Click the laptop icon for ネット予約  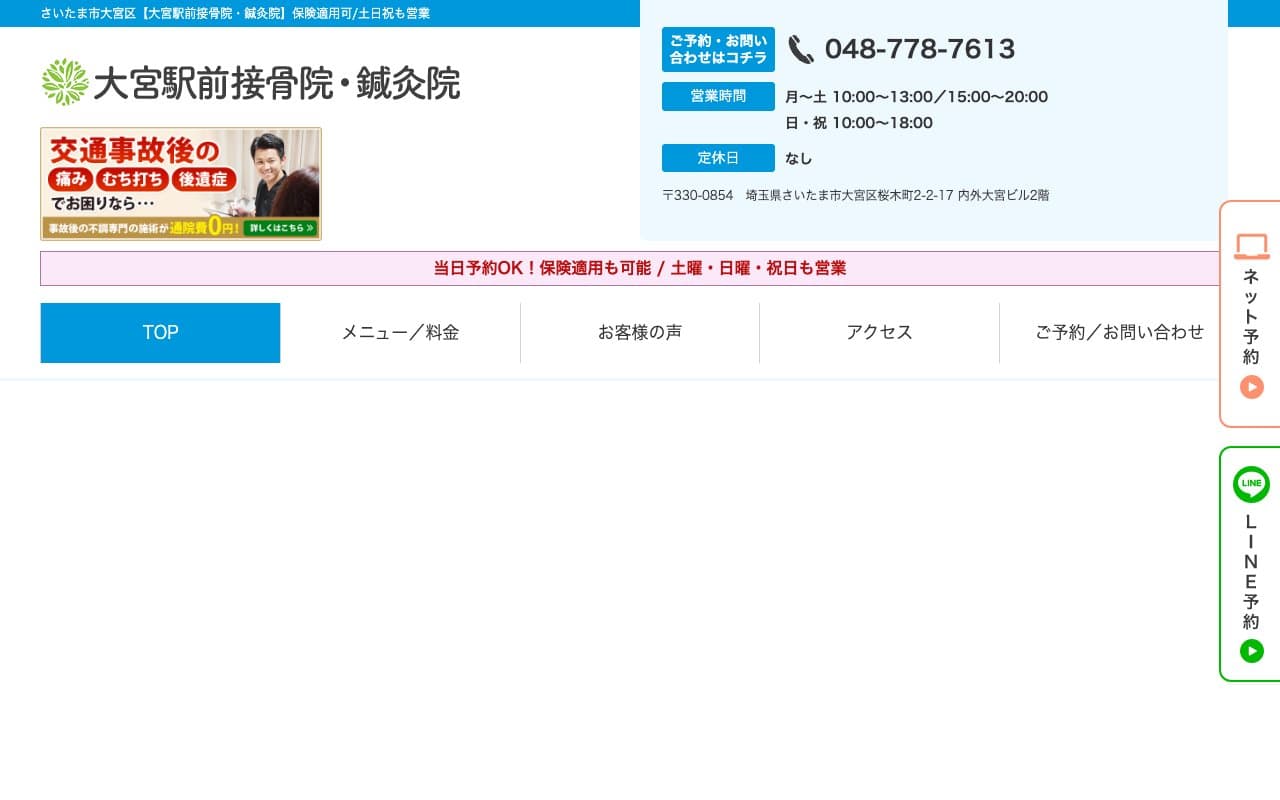[1251, 246]
